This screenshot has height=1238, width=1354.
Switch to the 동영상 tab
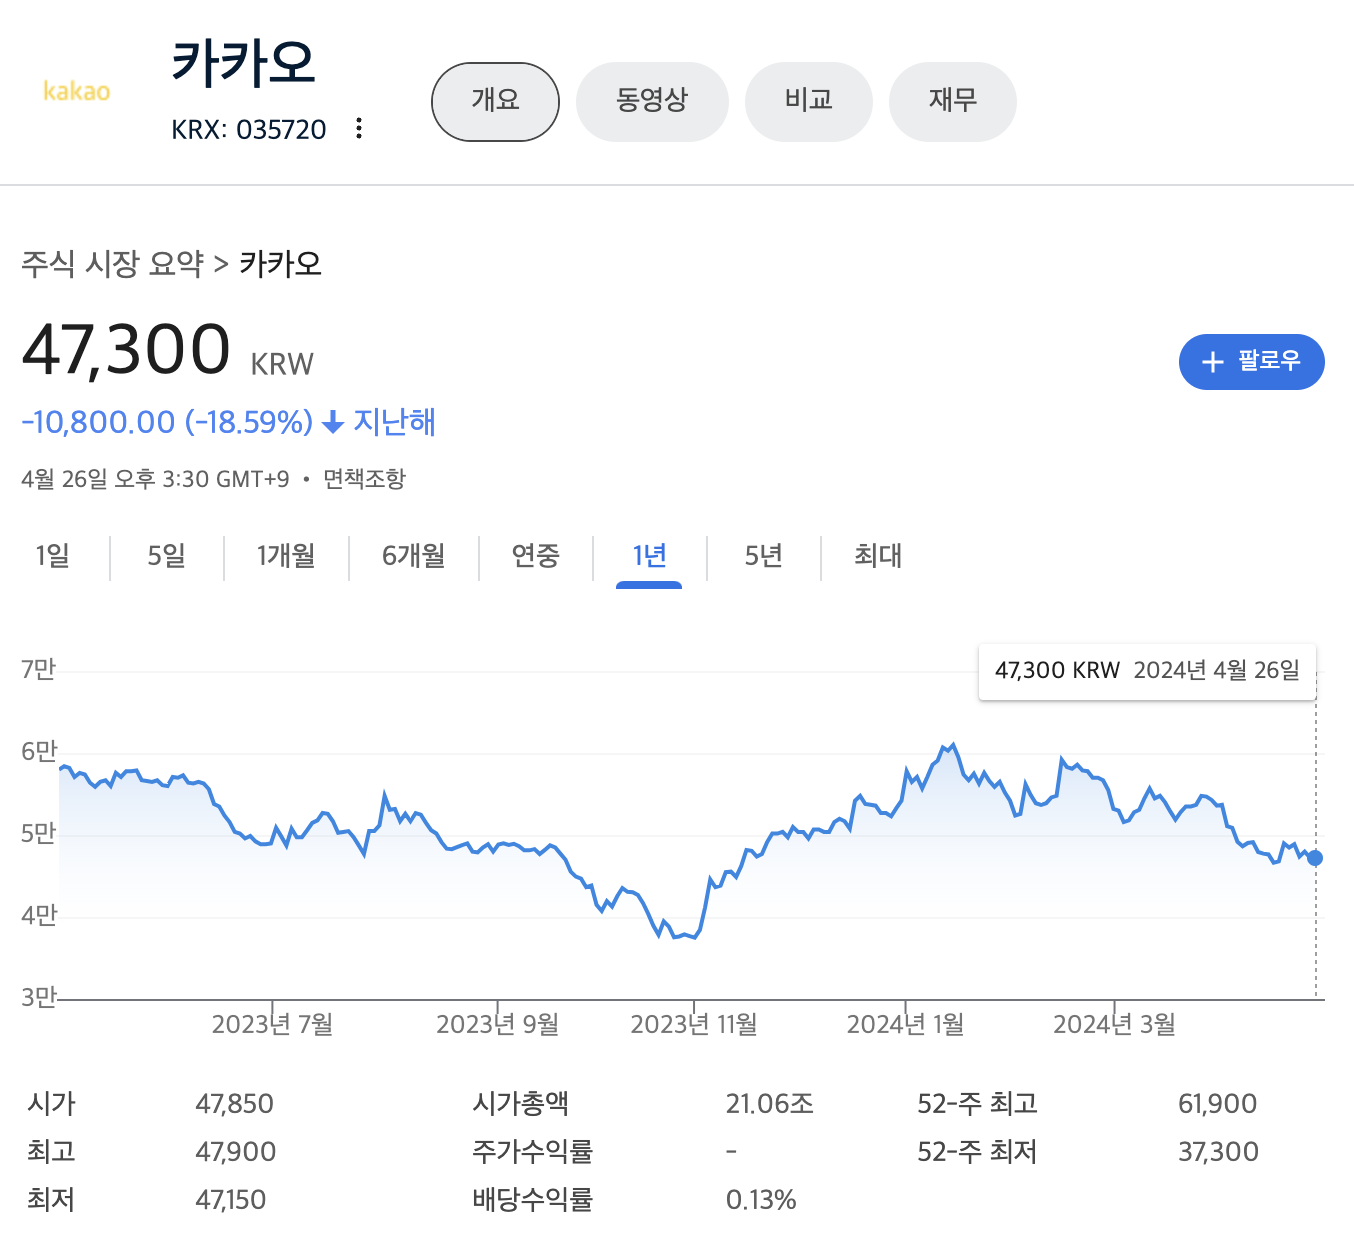(652, 101)
